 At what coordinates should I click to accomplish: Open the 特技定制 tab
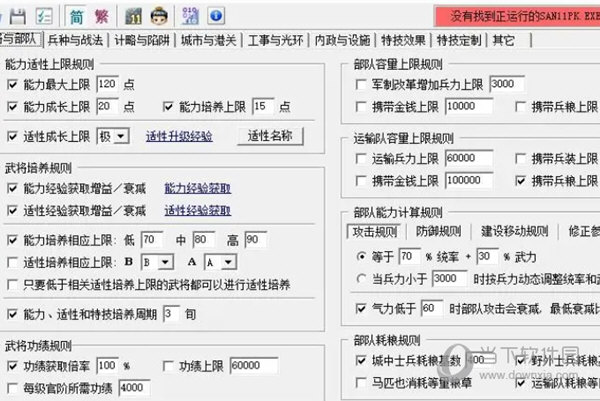tap(459, 40)
